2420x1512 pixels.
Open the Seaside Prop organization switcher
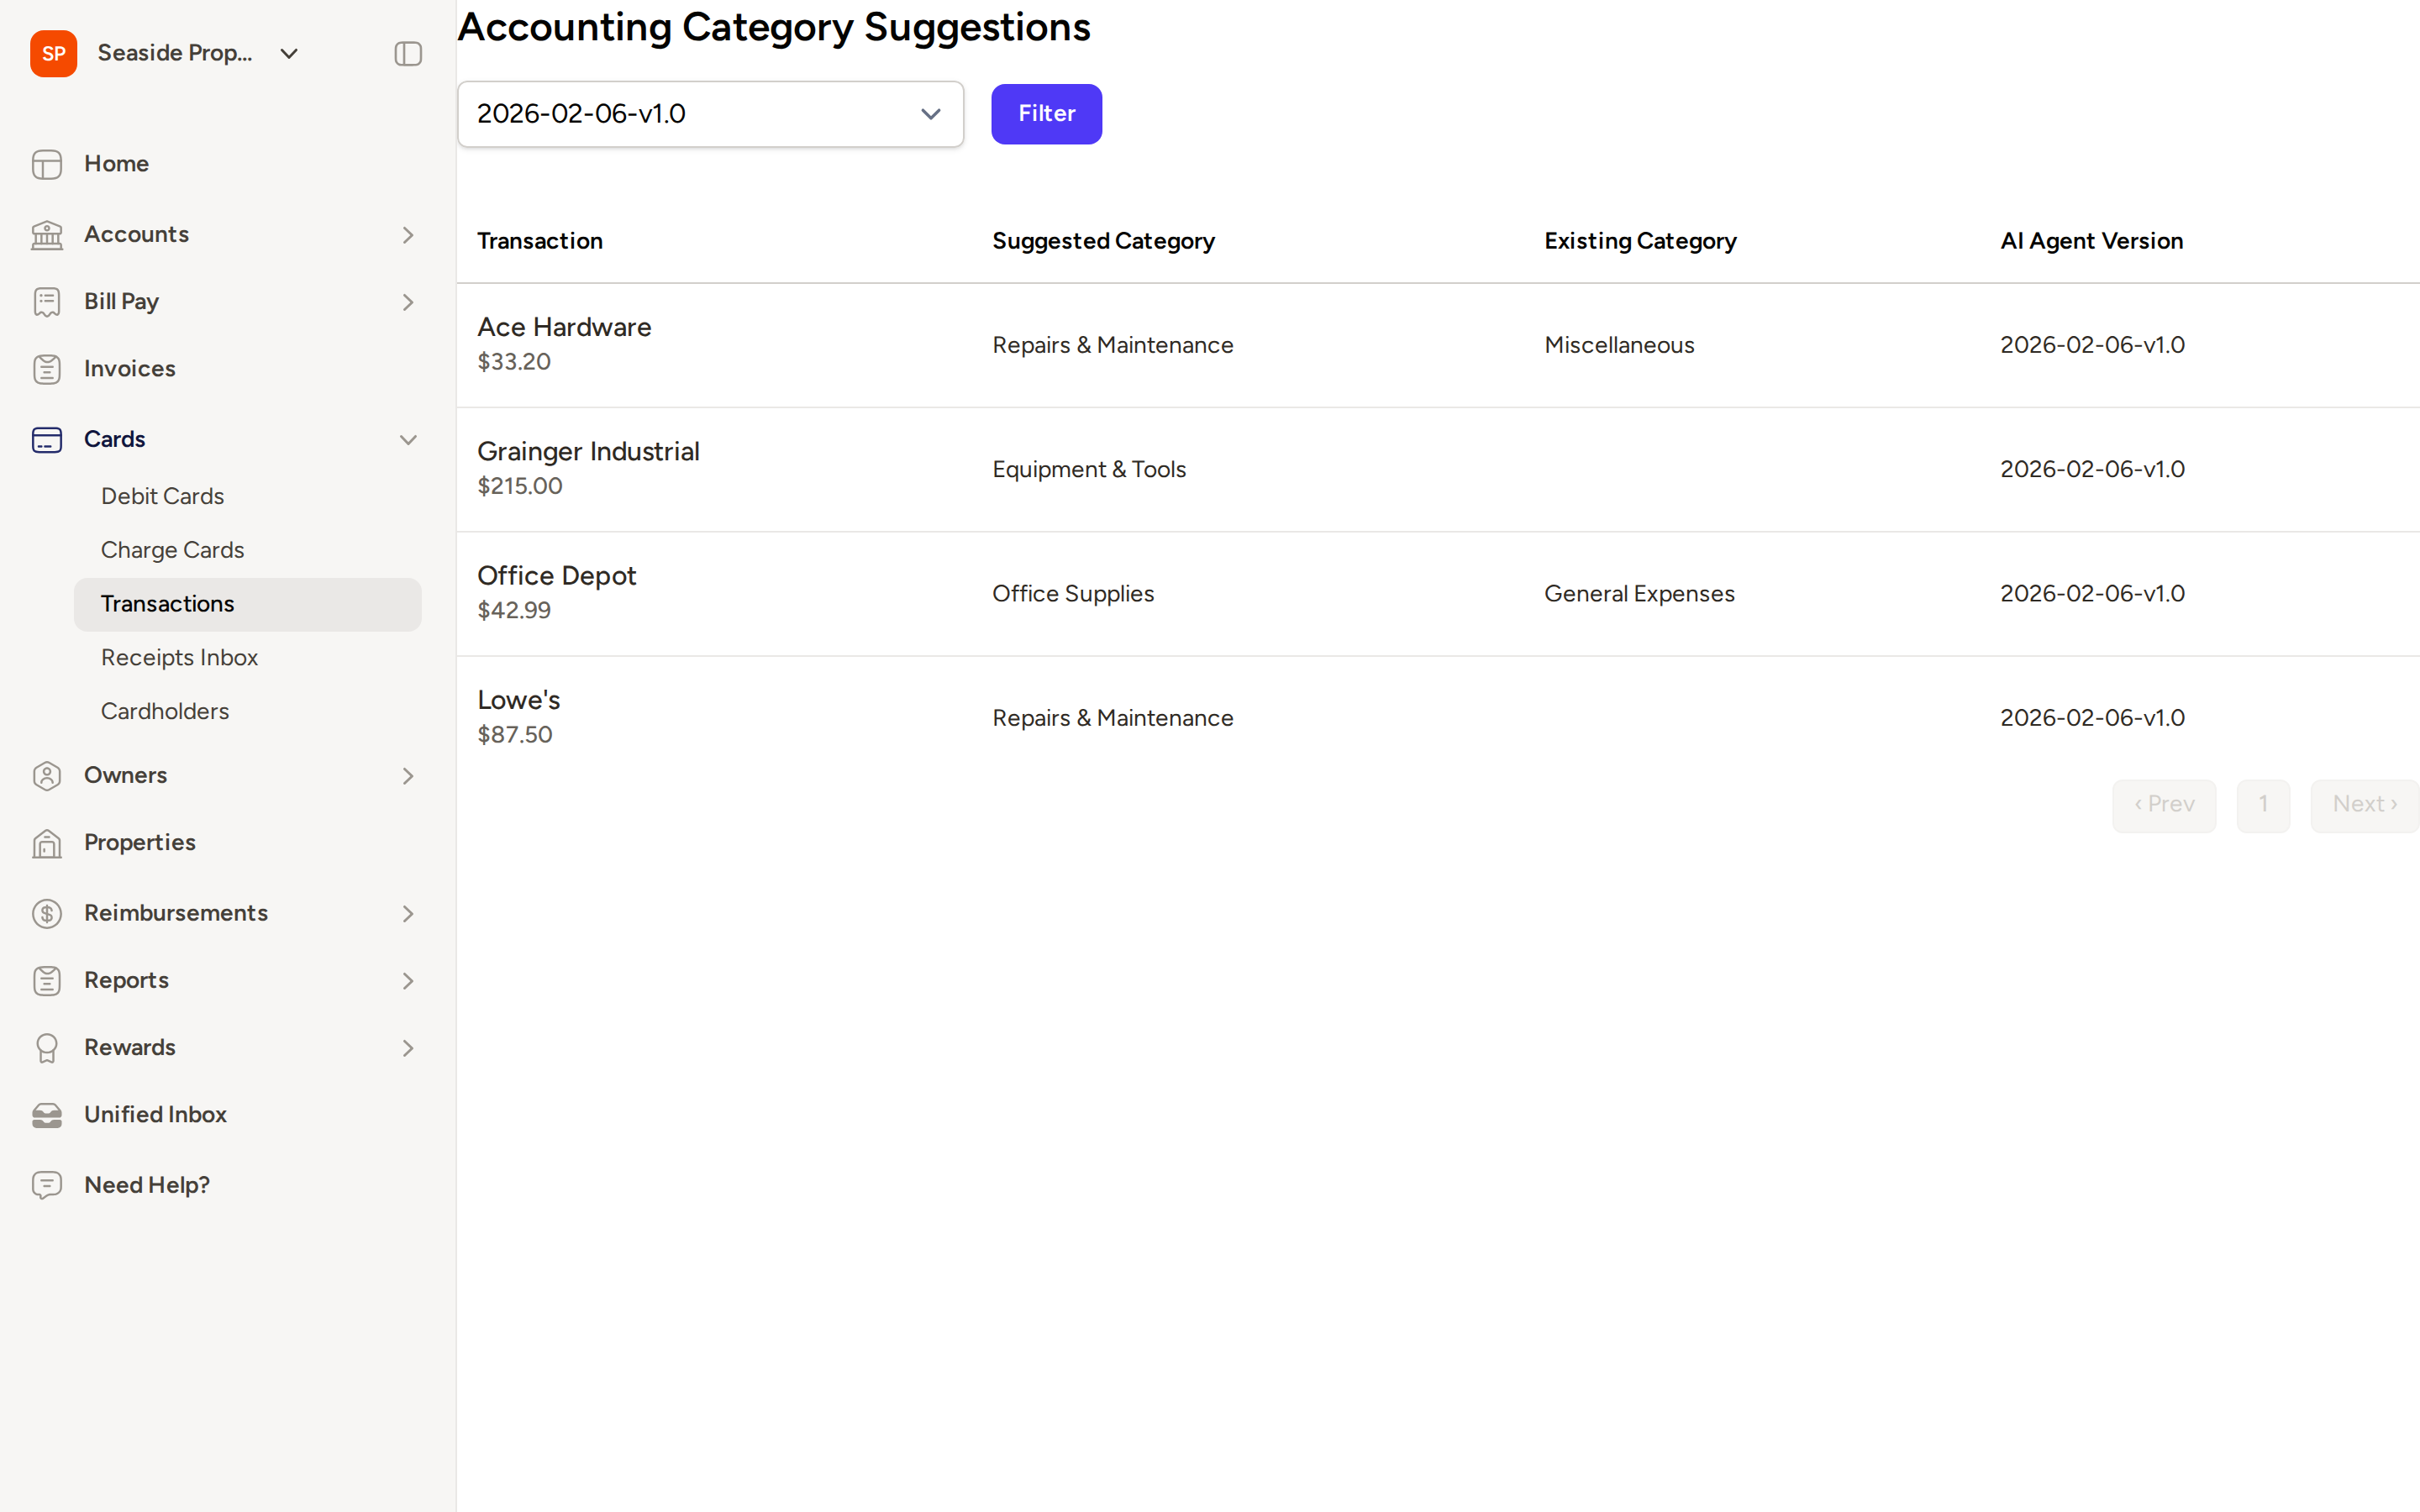pyautogui.click(x=198, y=54)
